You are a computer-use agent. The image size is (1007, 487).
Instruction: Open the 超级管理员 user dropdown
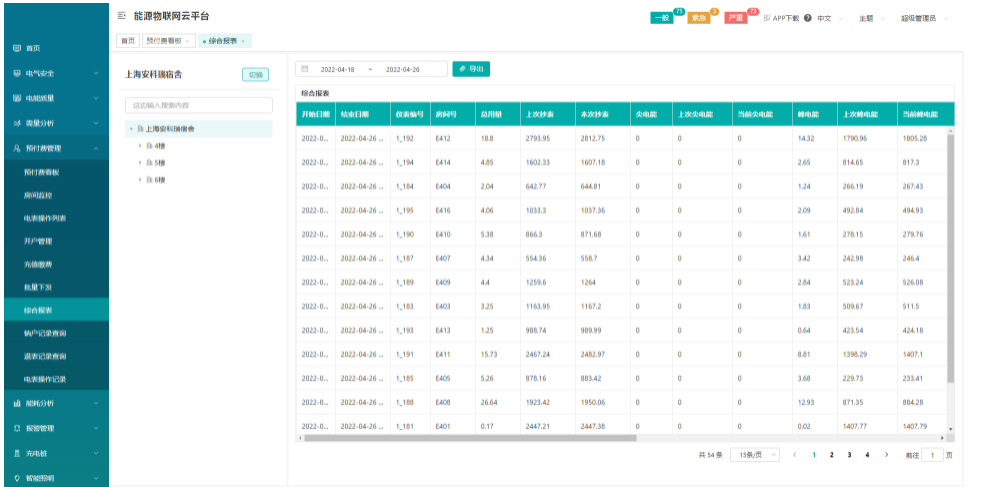[924, 19]
